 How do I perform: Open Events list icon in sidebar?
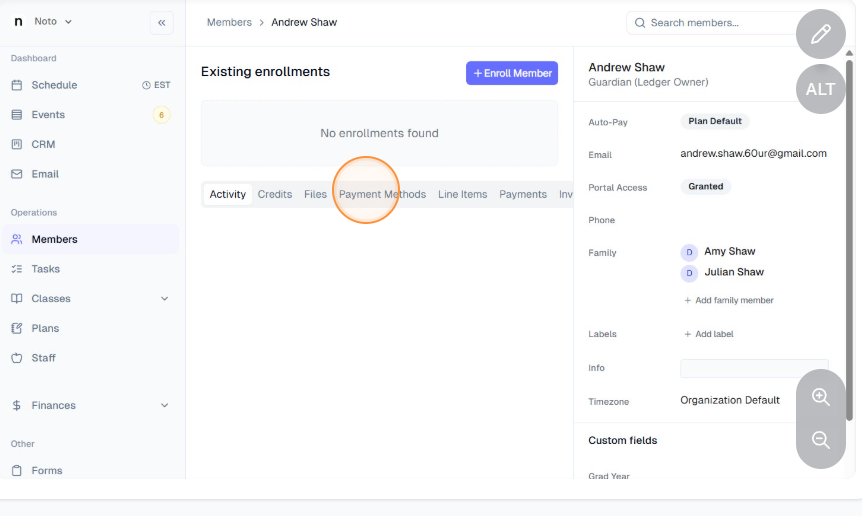17,115
